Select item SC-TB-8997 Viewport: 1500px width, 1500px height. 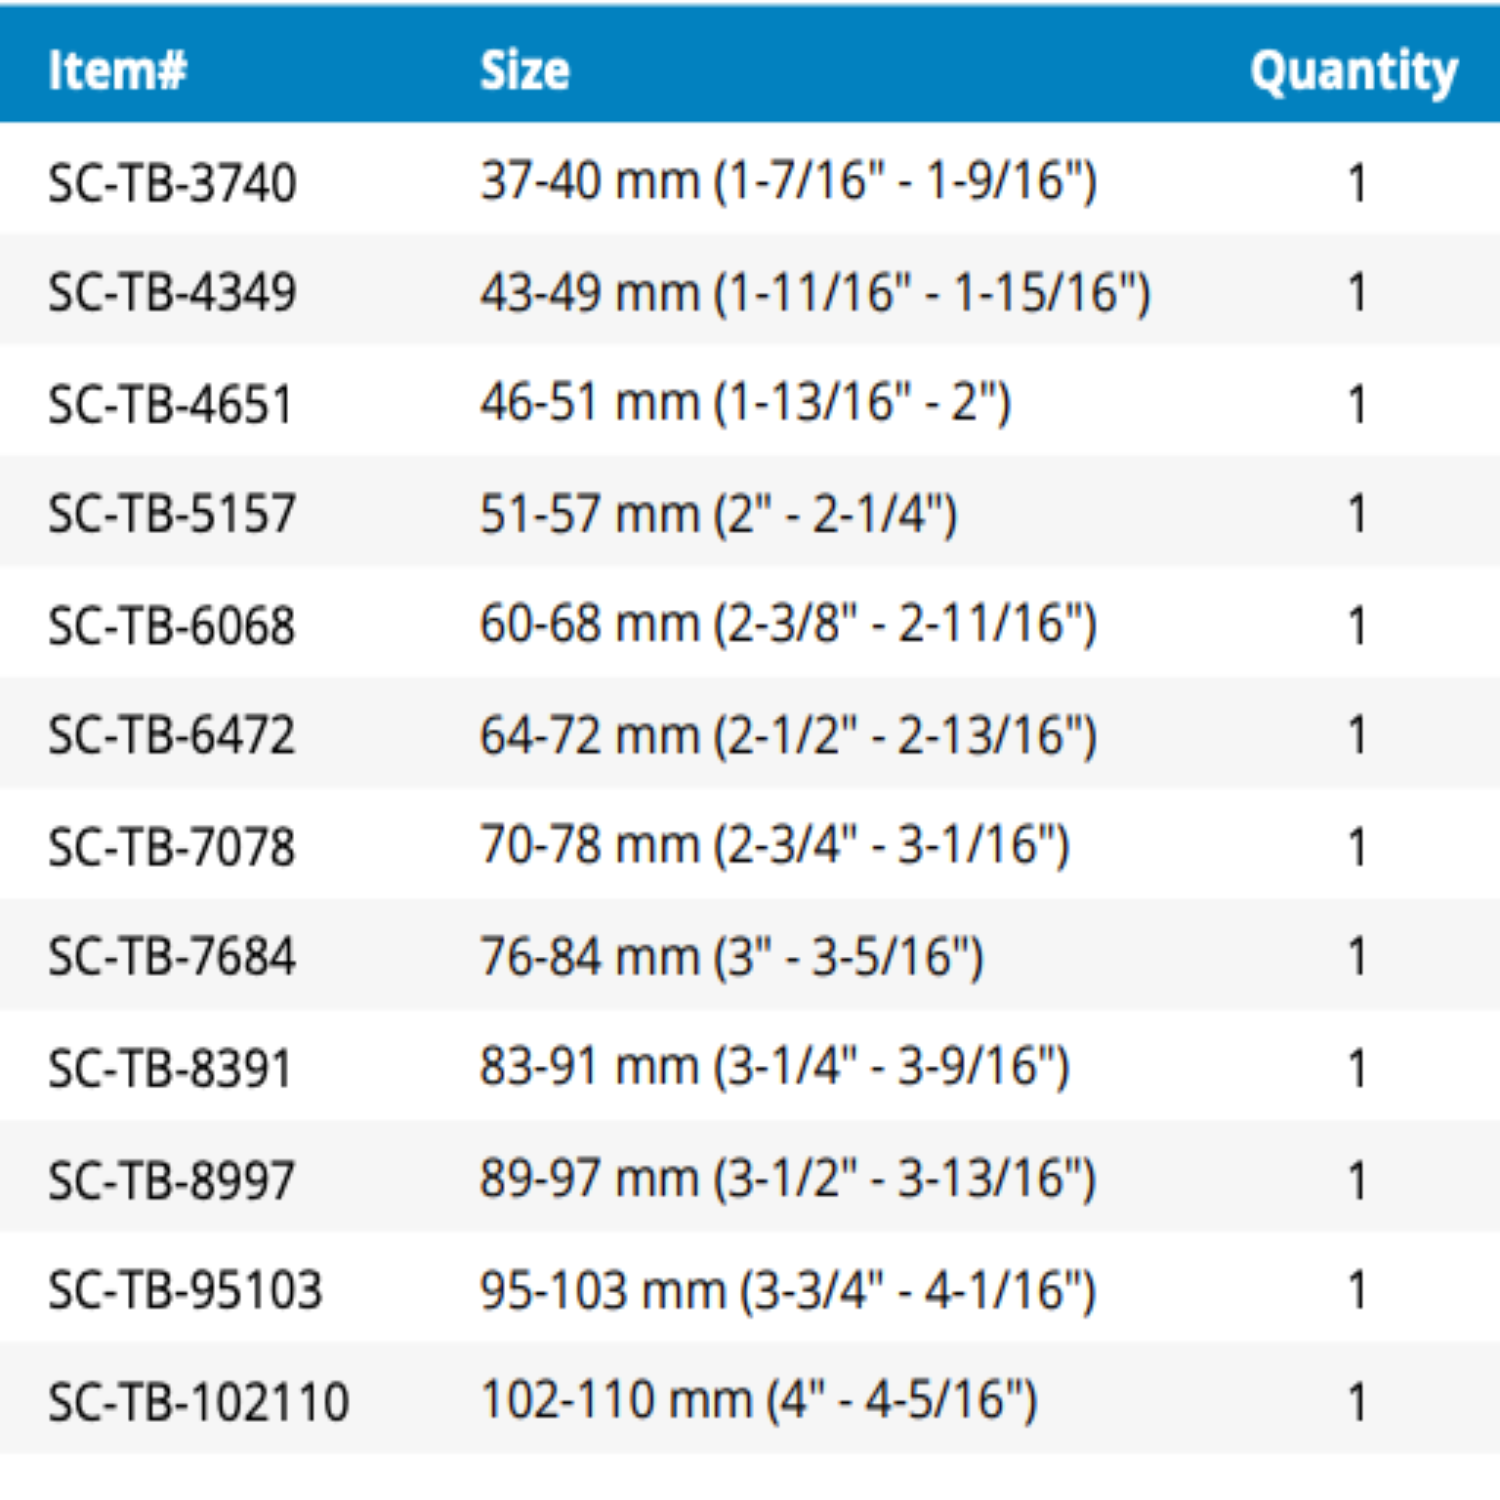(172, 1180)
